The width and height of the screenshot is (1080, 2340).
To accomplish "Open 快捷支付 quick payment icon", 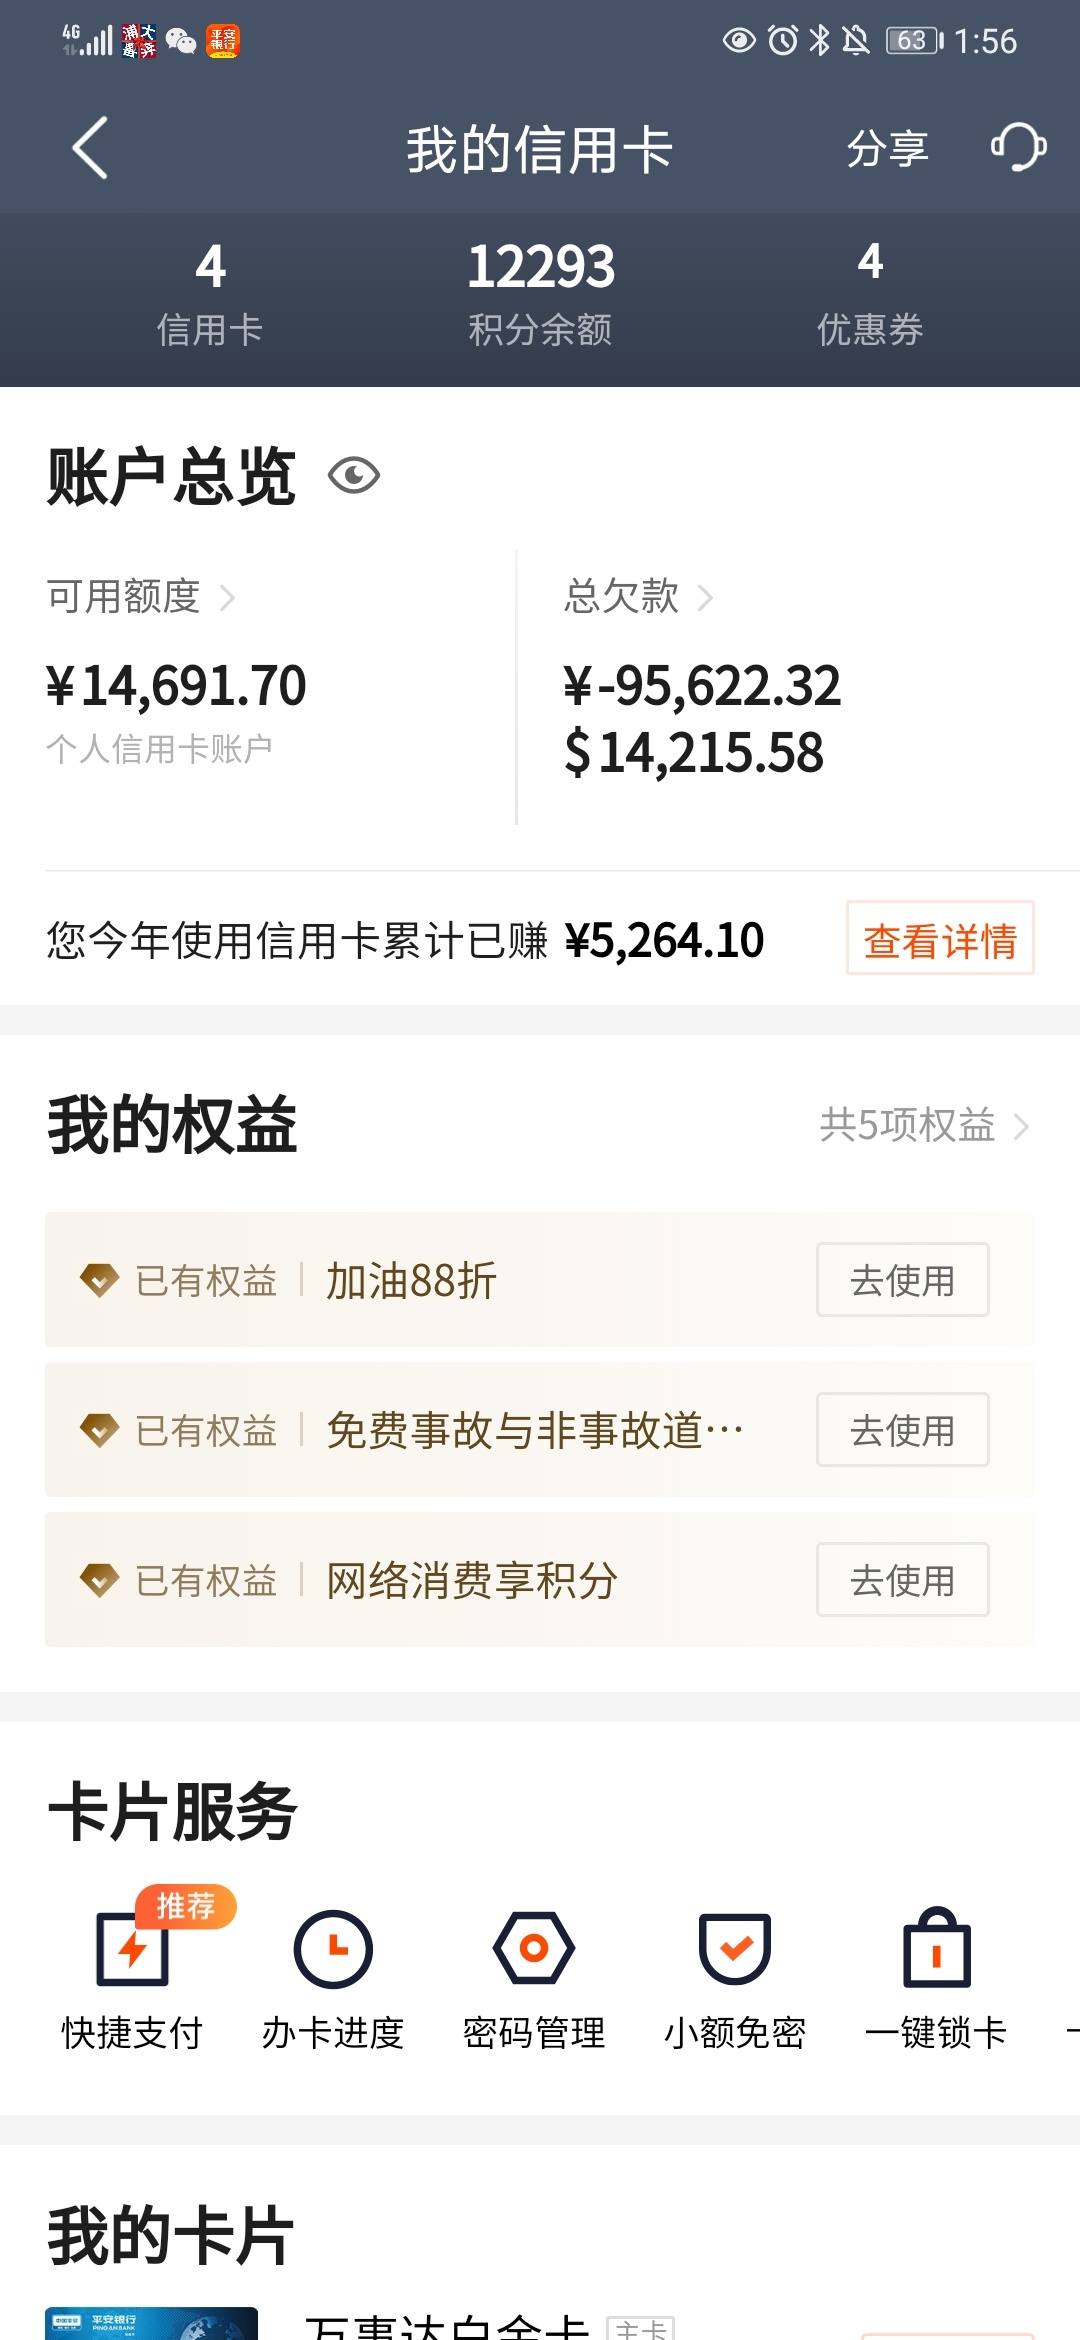I will pos(133,1967).
